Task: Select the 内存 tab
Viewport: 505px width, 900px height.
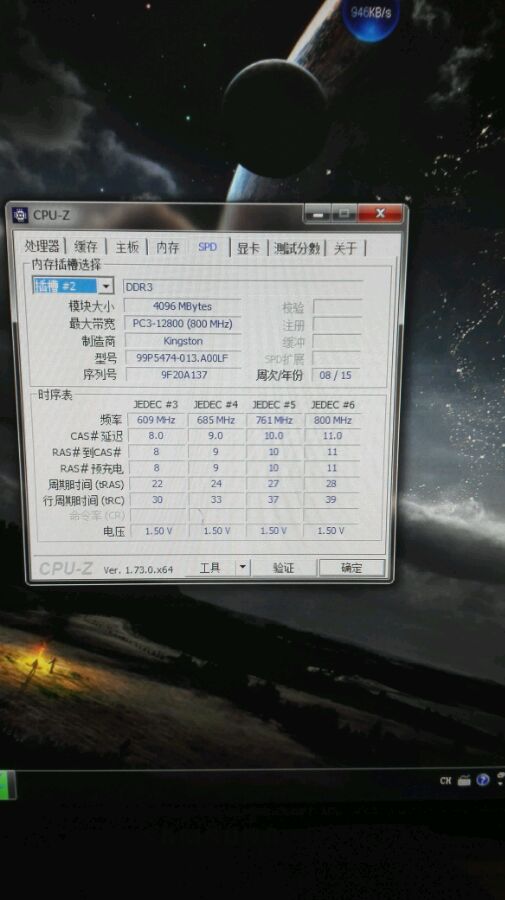Action: pyautogui.click(x=168, y=247)
